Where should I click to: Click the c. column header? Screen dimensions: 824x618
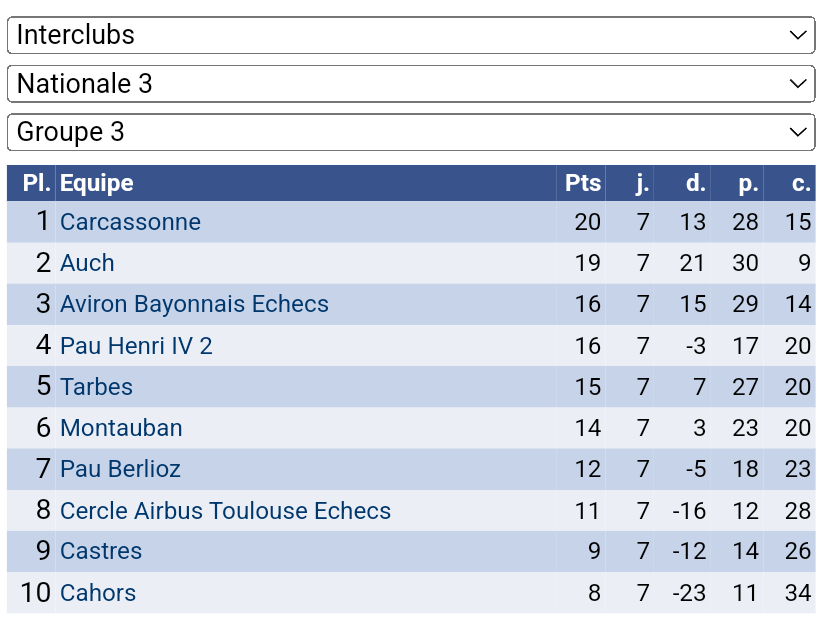pyautogui.click(x=800, y=183)
